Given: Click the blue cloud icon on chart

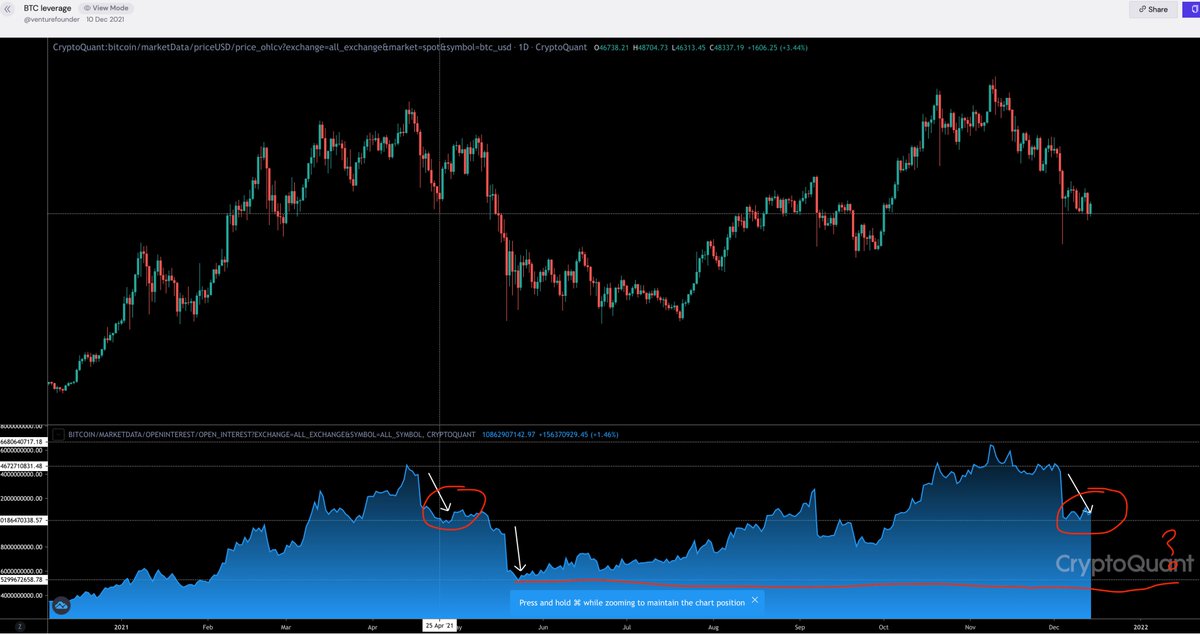Looking at the screenshot, I should 61,606.
